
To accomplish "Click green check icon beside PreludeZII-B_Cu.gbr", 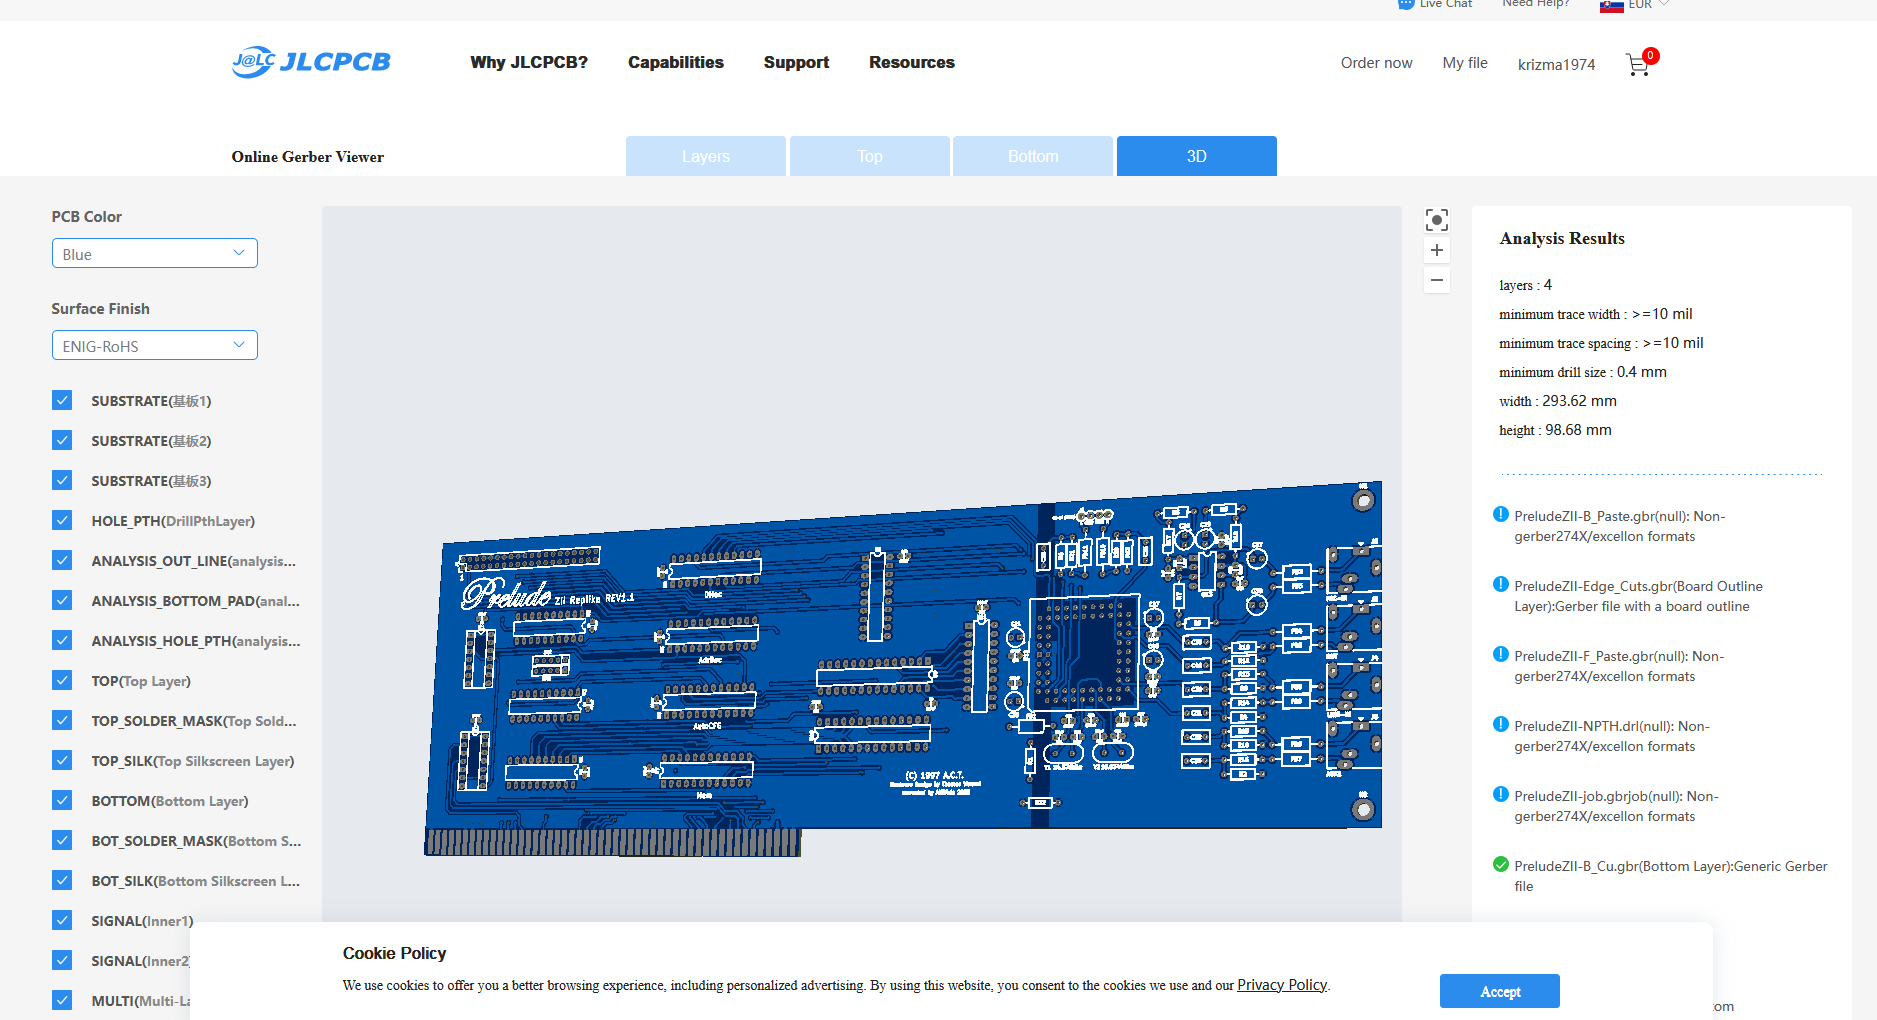I will coord(1500,865).
